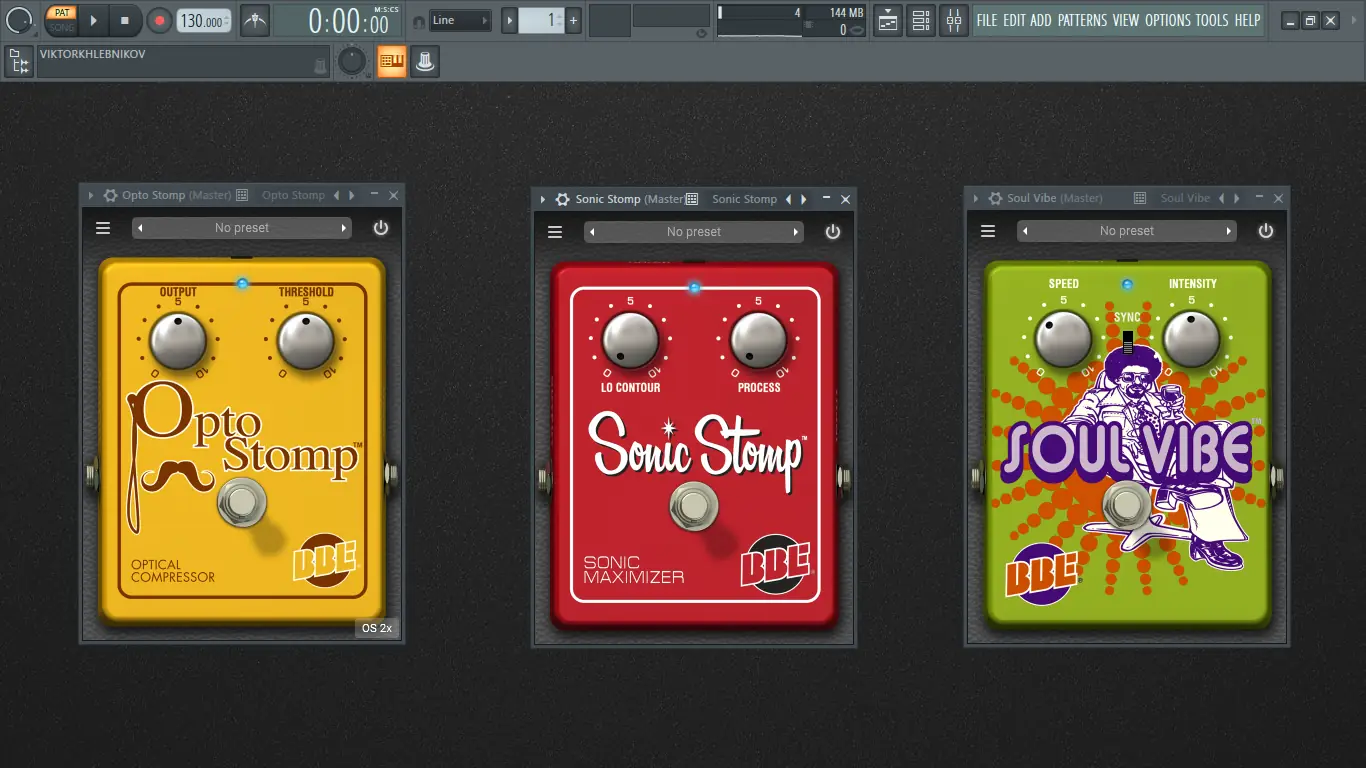This screenshot has width=1366, height=768.
Task: Expand the Soul Vibe window menu arrow
Action: [x=976, y=199]
